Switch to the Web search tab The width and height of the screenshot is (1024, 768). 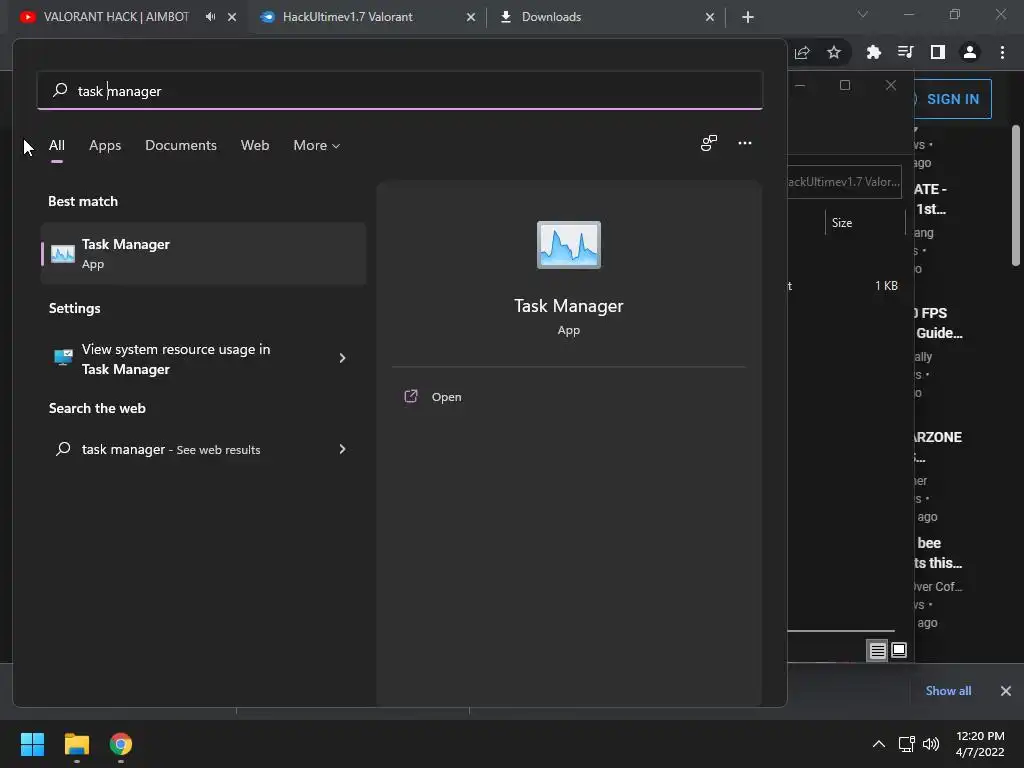(x=255, y=145)
